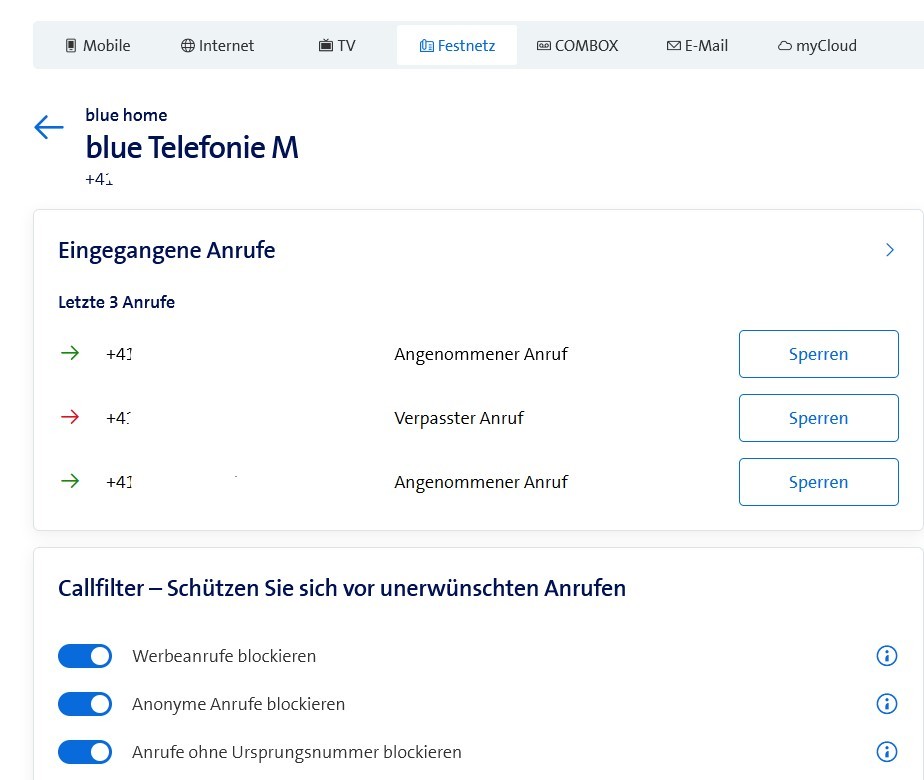Viewport: 924px width, 780px height.
Task: Switch to the Mobile tab
Action: tap(98, 46)
